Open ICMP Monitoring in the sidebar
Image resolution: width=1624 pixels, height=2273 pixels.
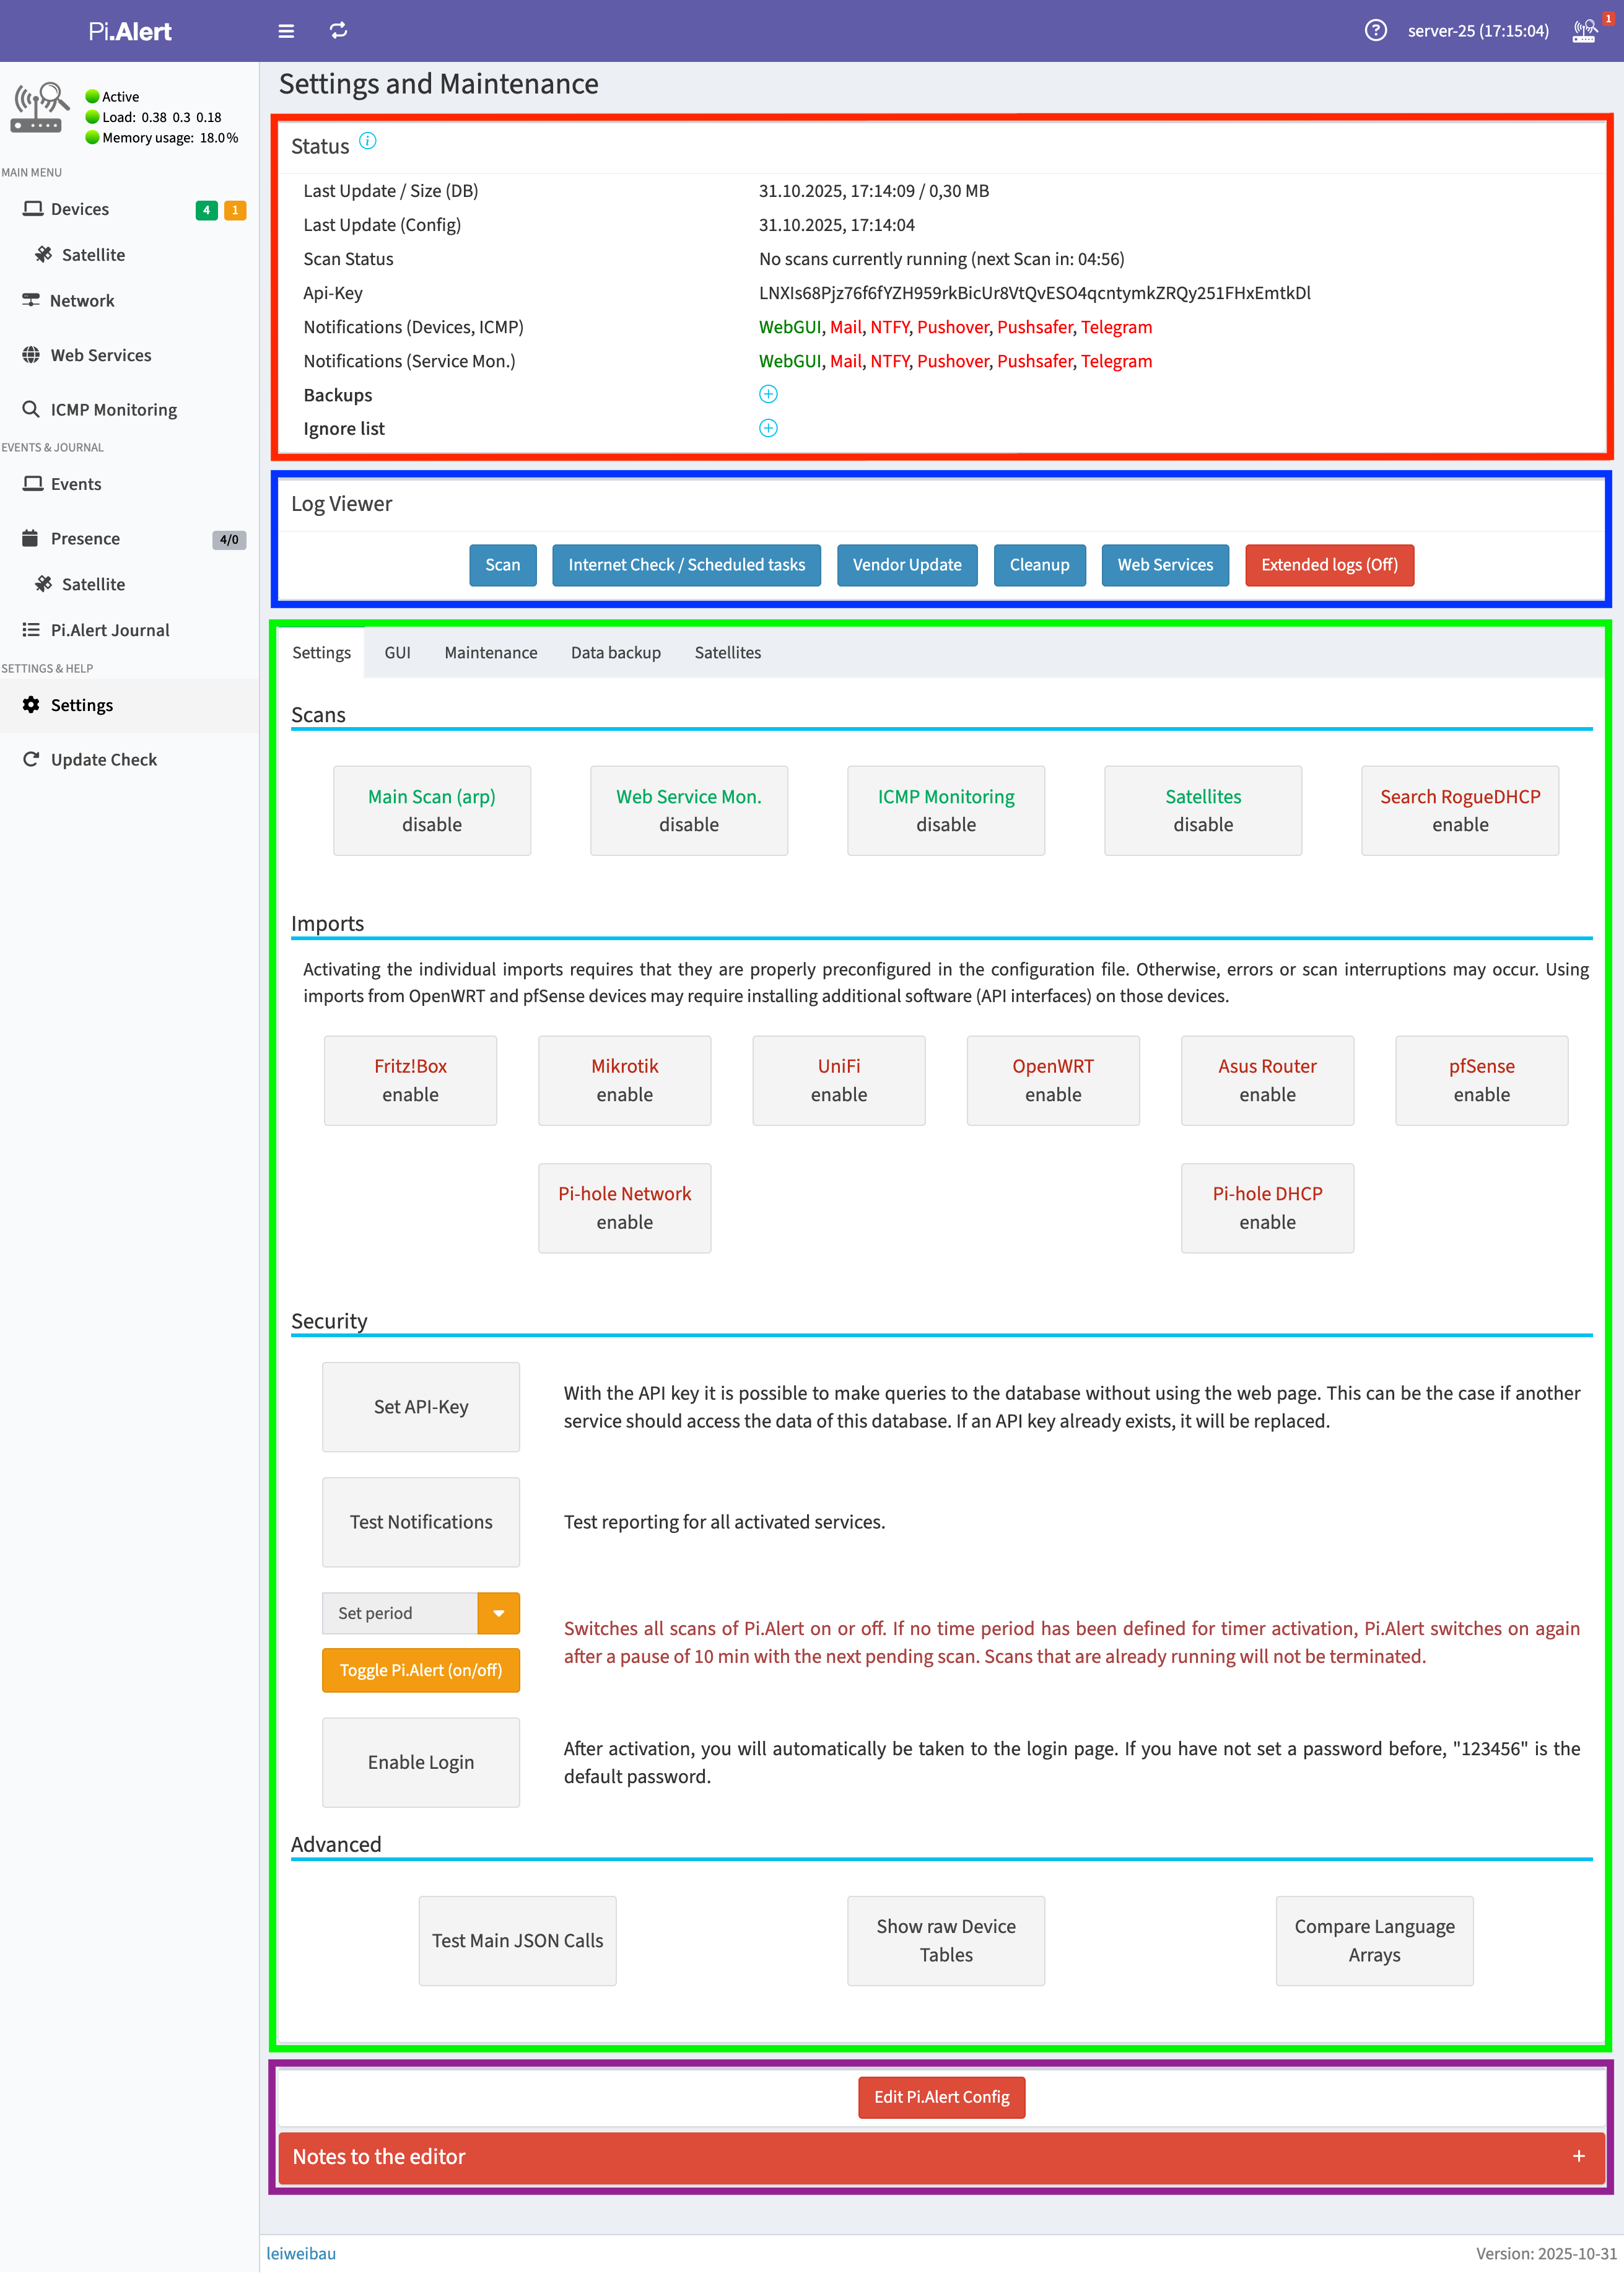click(114, 410)
